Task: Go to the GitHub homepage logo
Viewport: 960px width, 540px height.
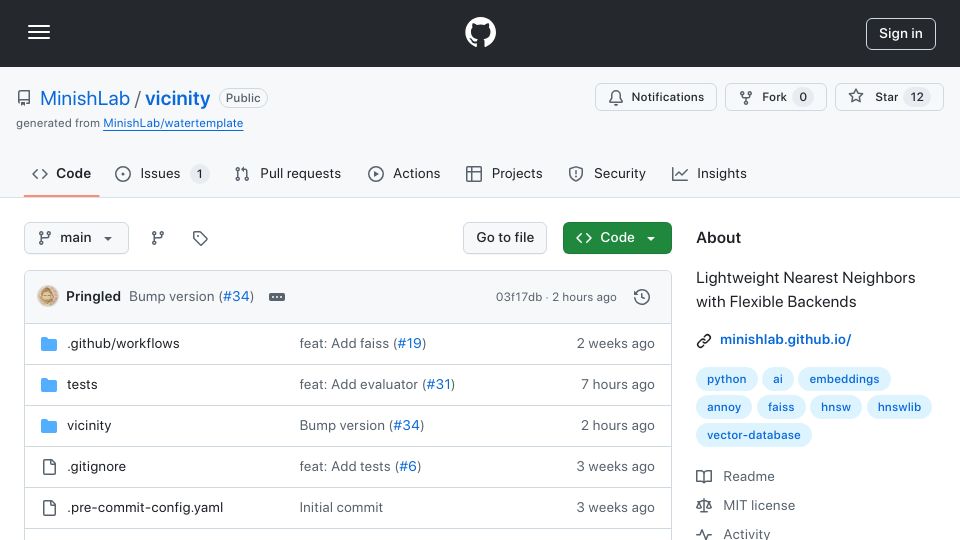Action: (x=480, y=32)
